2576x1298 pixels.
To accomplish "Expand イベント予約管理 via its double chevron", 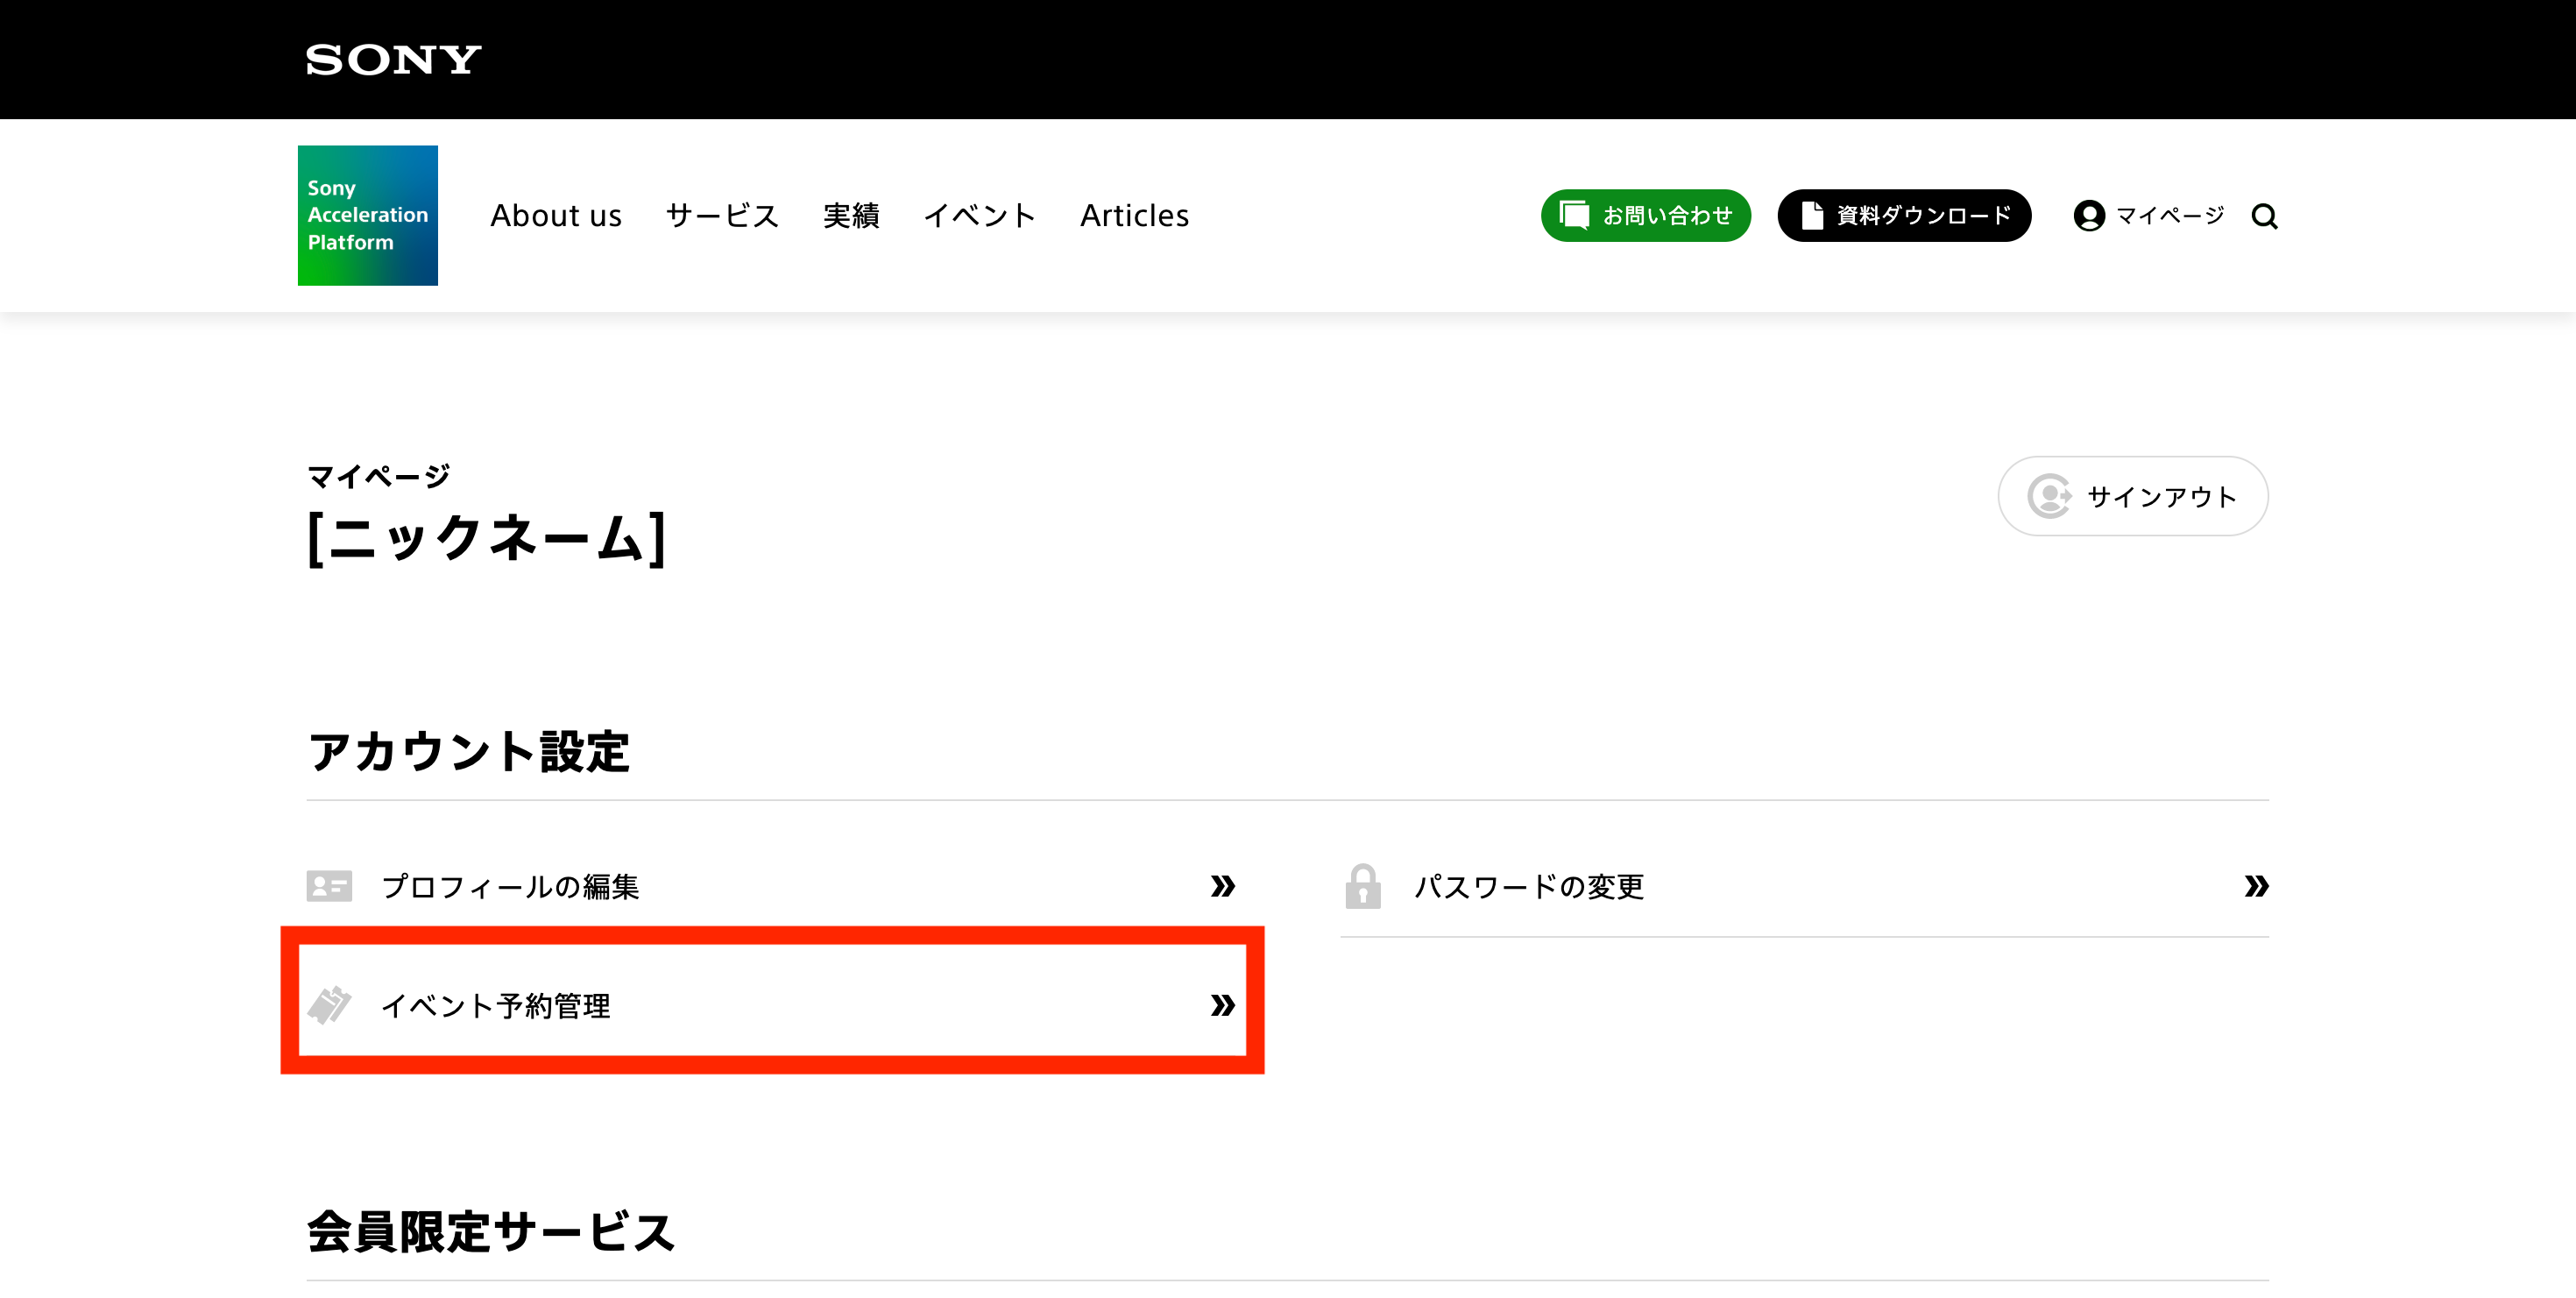I will click(1222, 1005).
